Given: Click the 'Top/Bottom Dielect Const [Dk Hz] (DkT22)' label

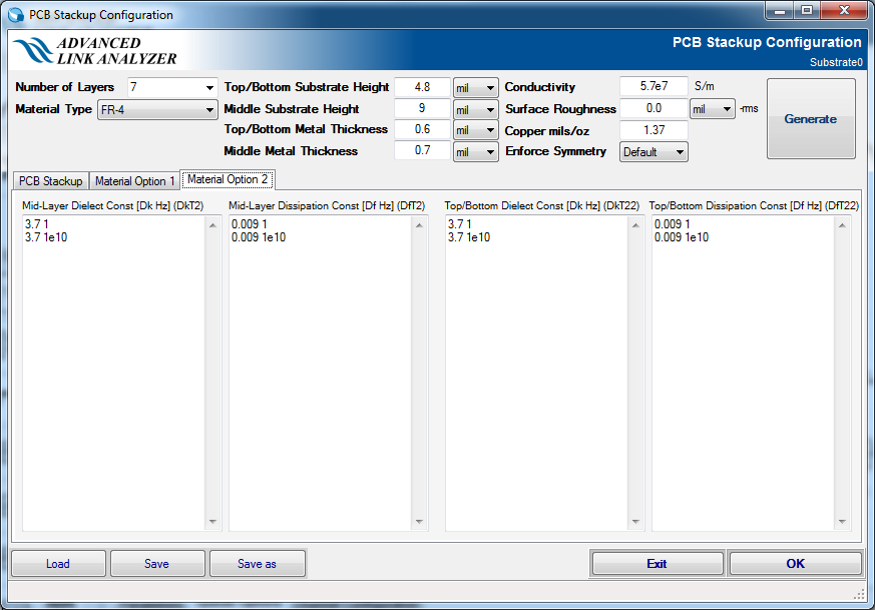Looking at the screenshot, I should [542, 205].
